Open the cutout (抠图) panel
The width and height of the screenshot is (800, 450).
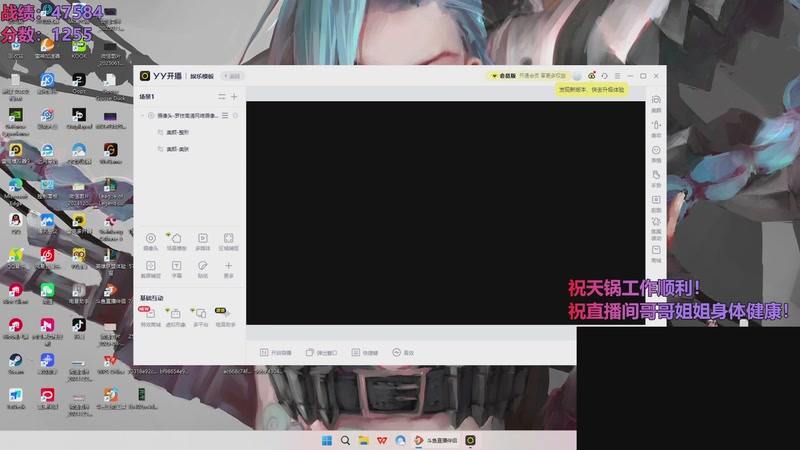pos(656,204)
